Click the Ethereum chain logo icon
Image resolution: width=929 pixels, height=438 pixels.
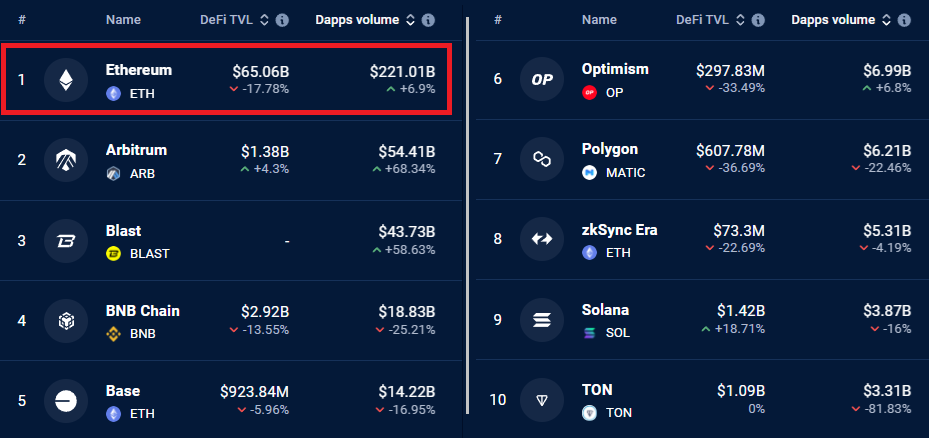(66, 80)
